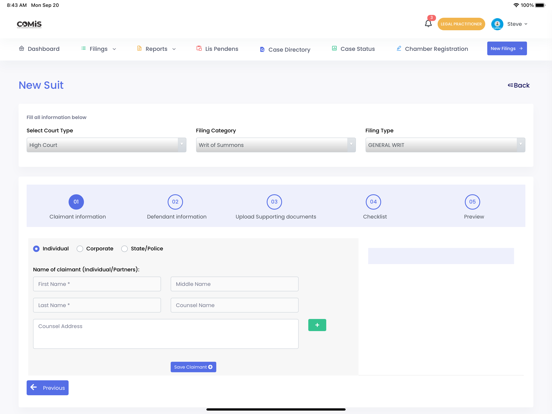This screenshot has height=414, width=552.
Task: Go to step 02 Defendant information circle
Action: click(x=175, y=202)
